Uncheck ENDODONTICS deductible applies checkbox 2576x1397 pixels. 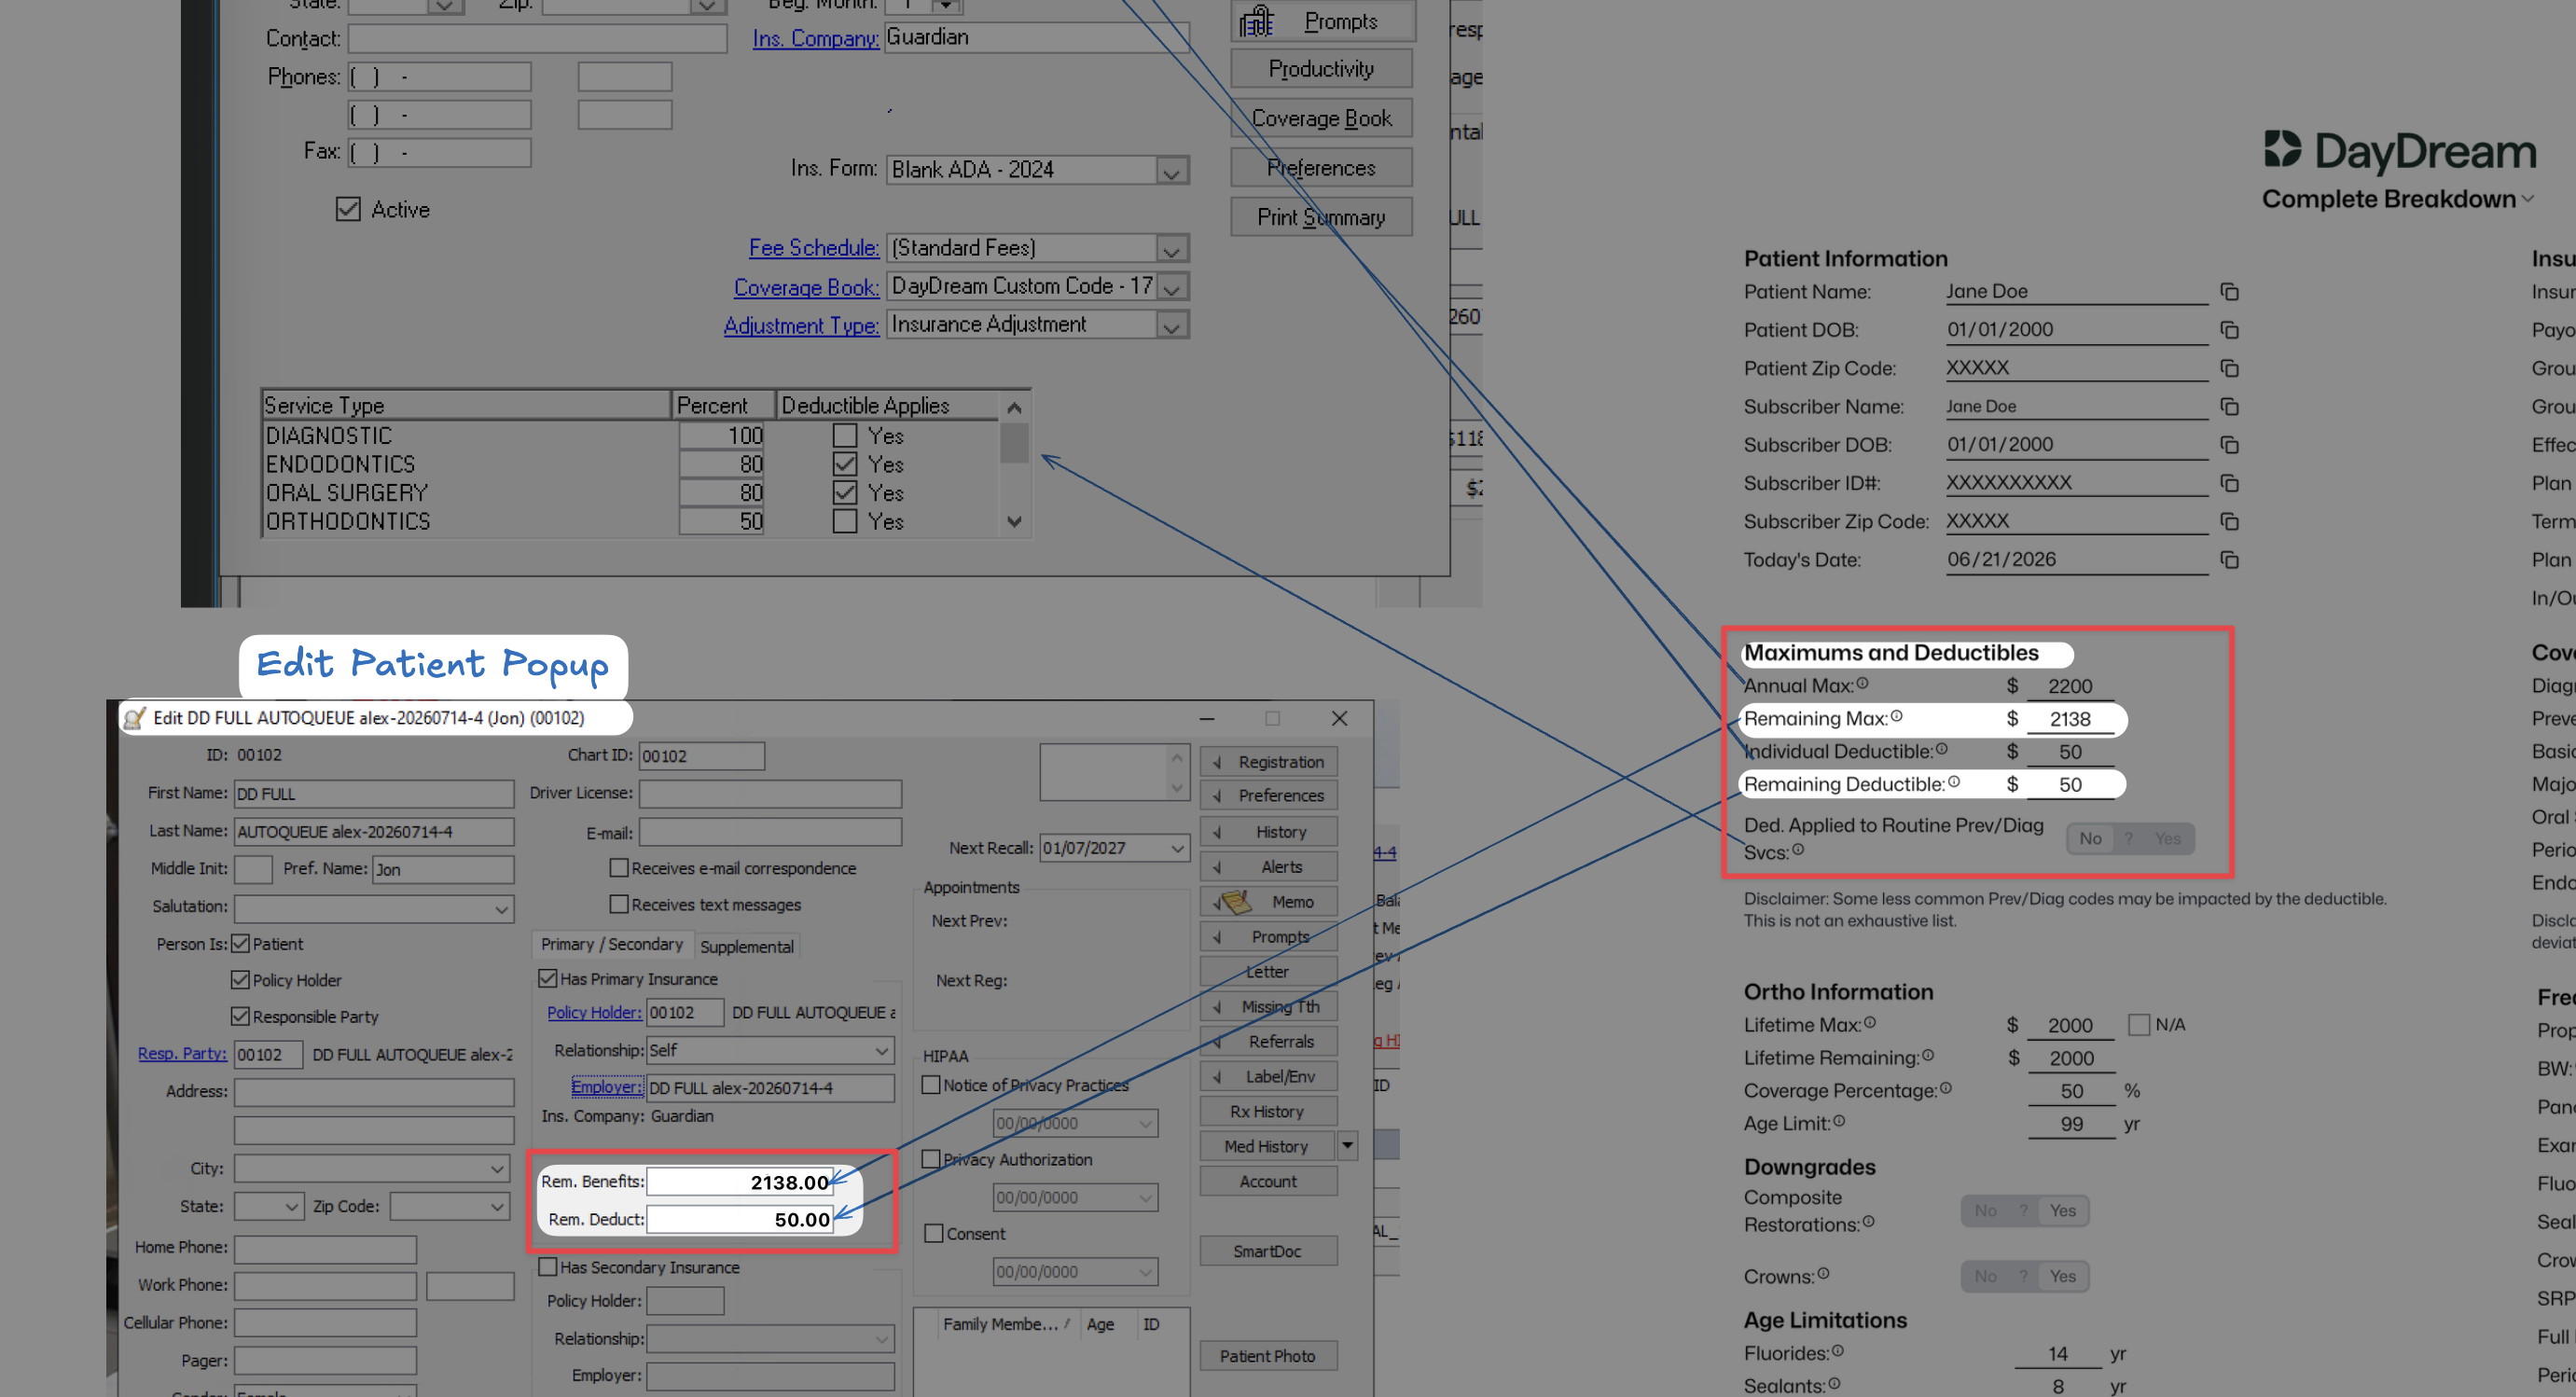(845, 464)
